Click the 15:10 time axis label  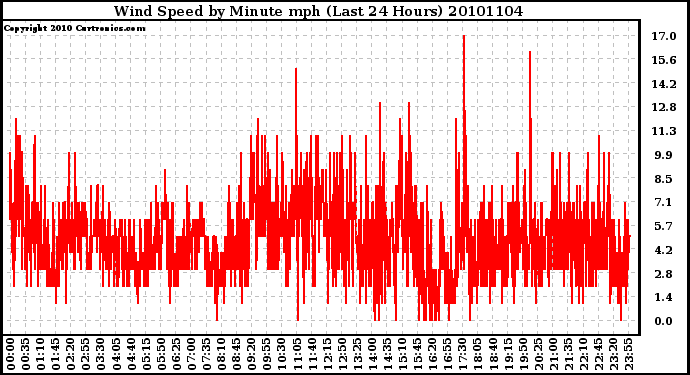403,355
